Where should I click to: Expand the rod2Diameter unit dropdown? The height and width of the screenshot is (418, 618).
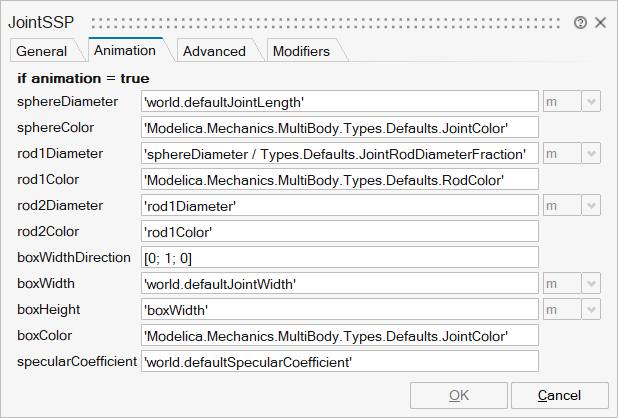591,205
